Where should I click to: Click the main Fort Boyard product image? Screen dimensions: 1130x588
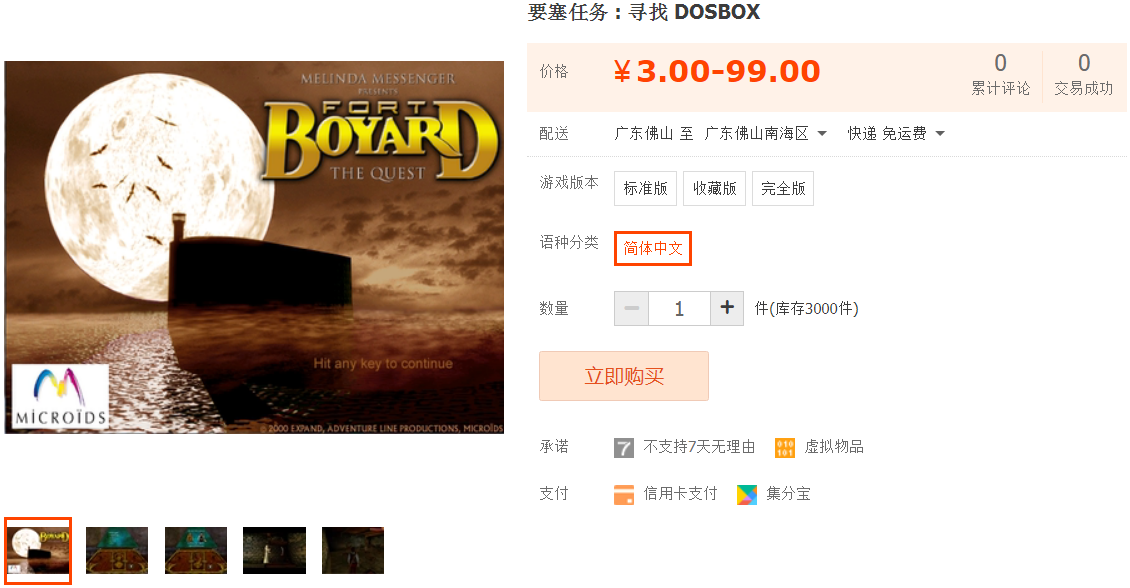coord(254,247)
